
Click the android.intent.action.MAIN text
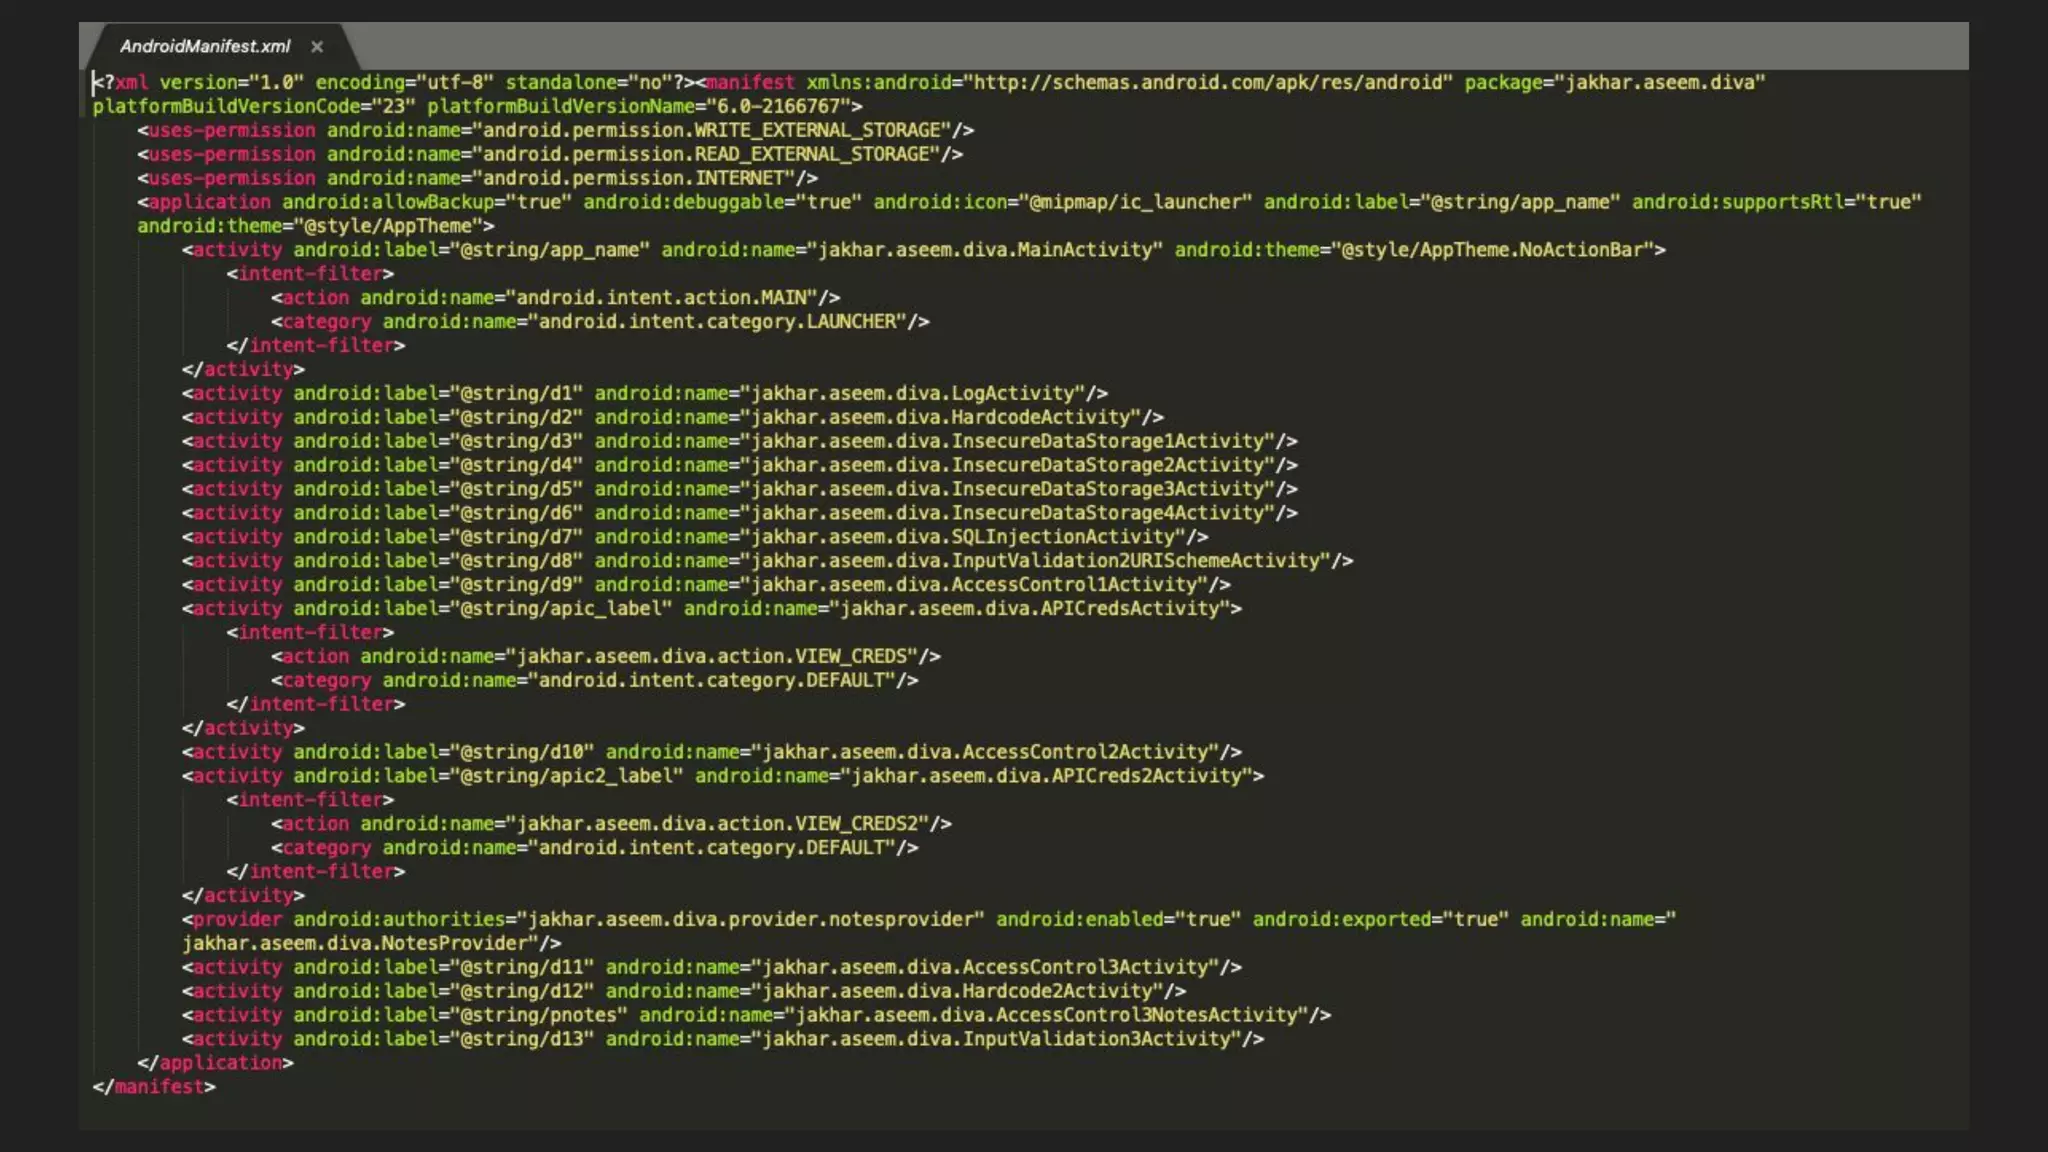[662, 298]
